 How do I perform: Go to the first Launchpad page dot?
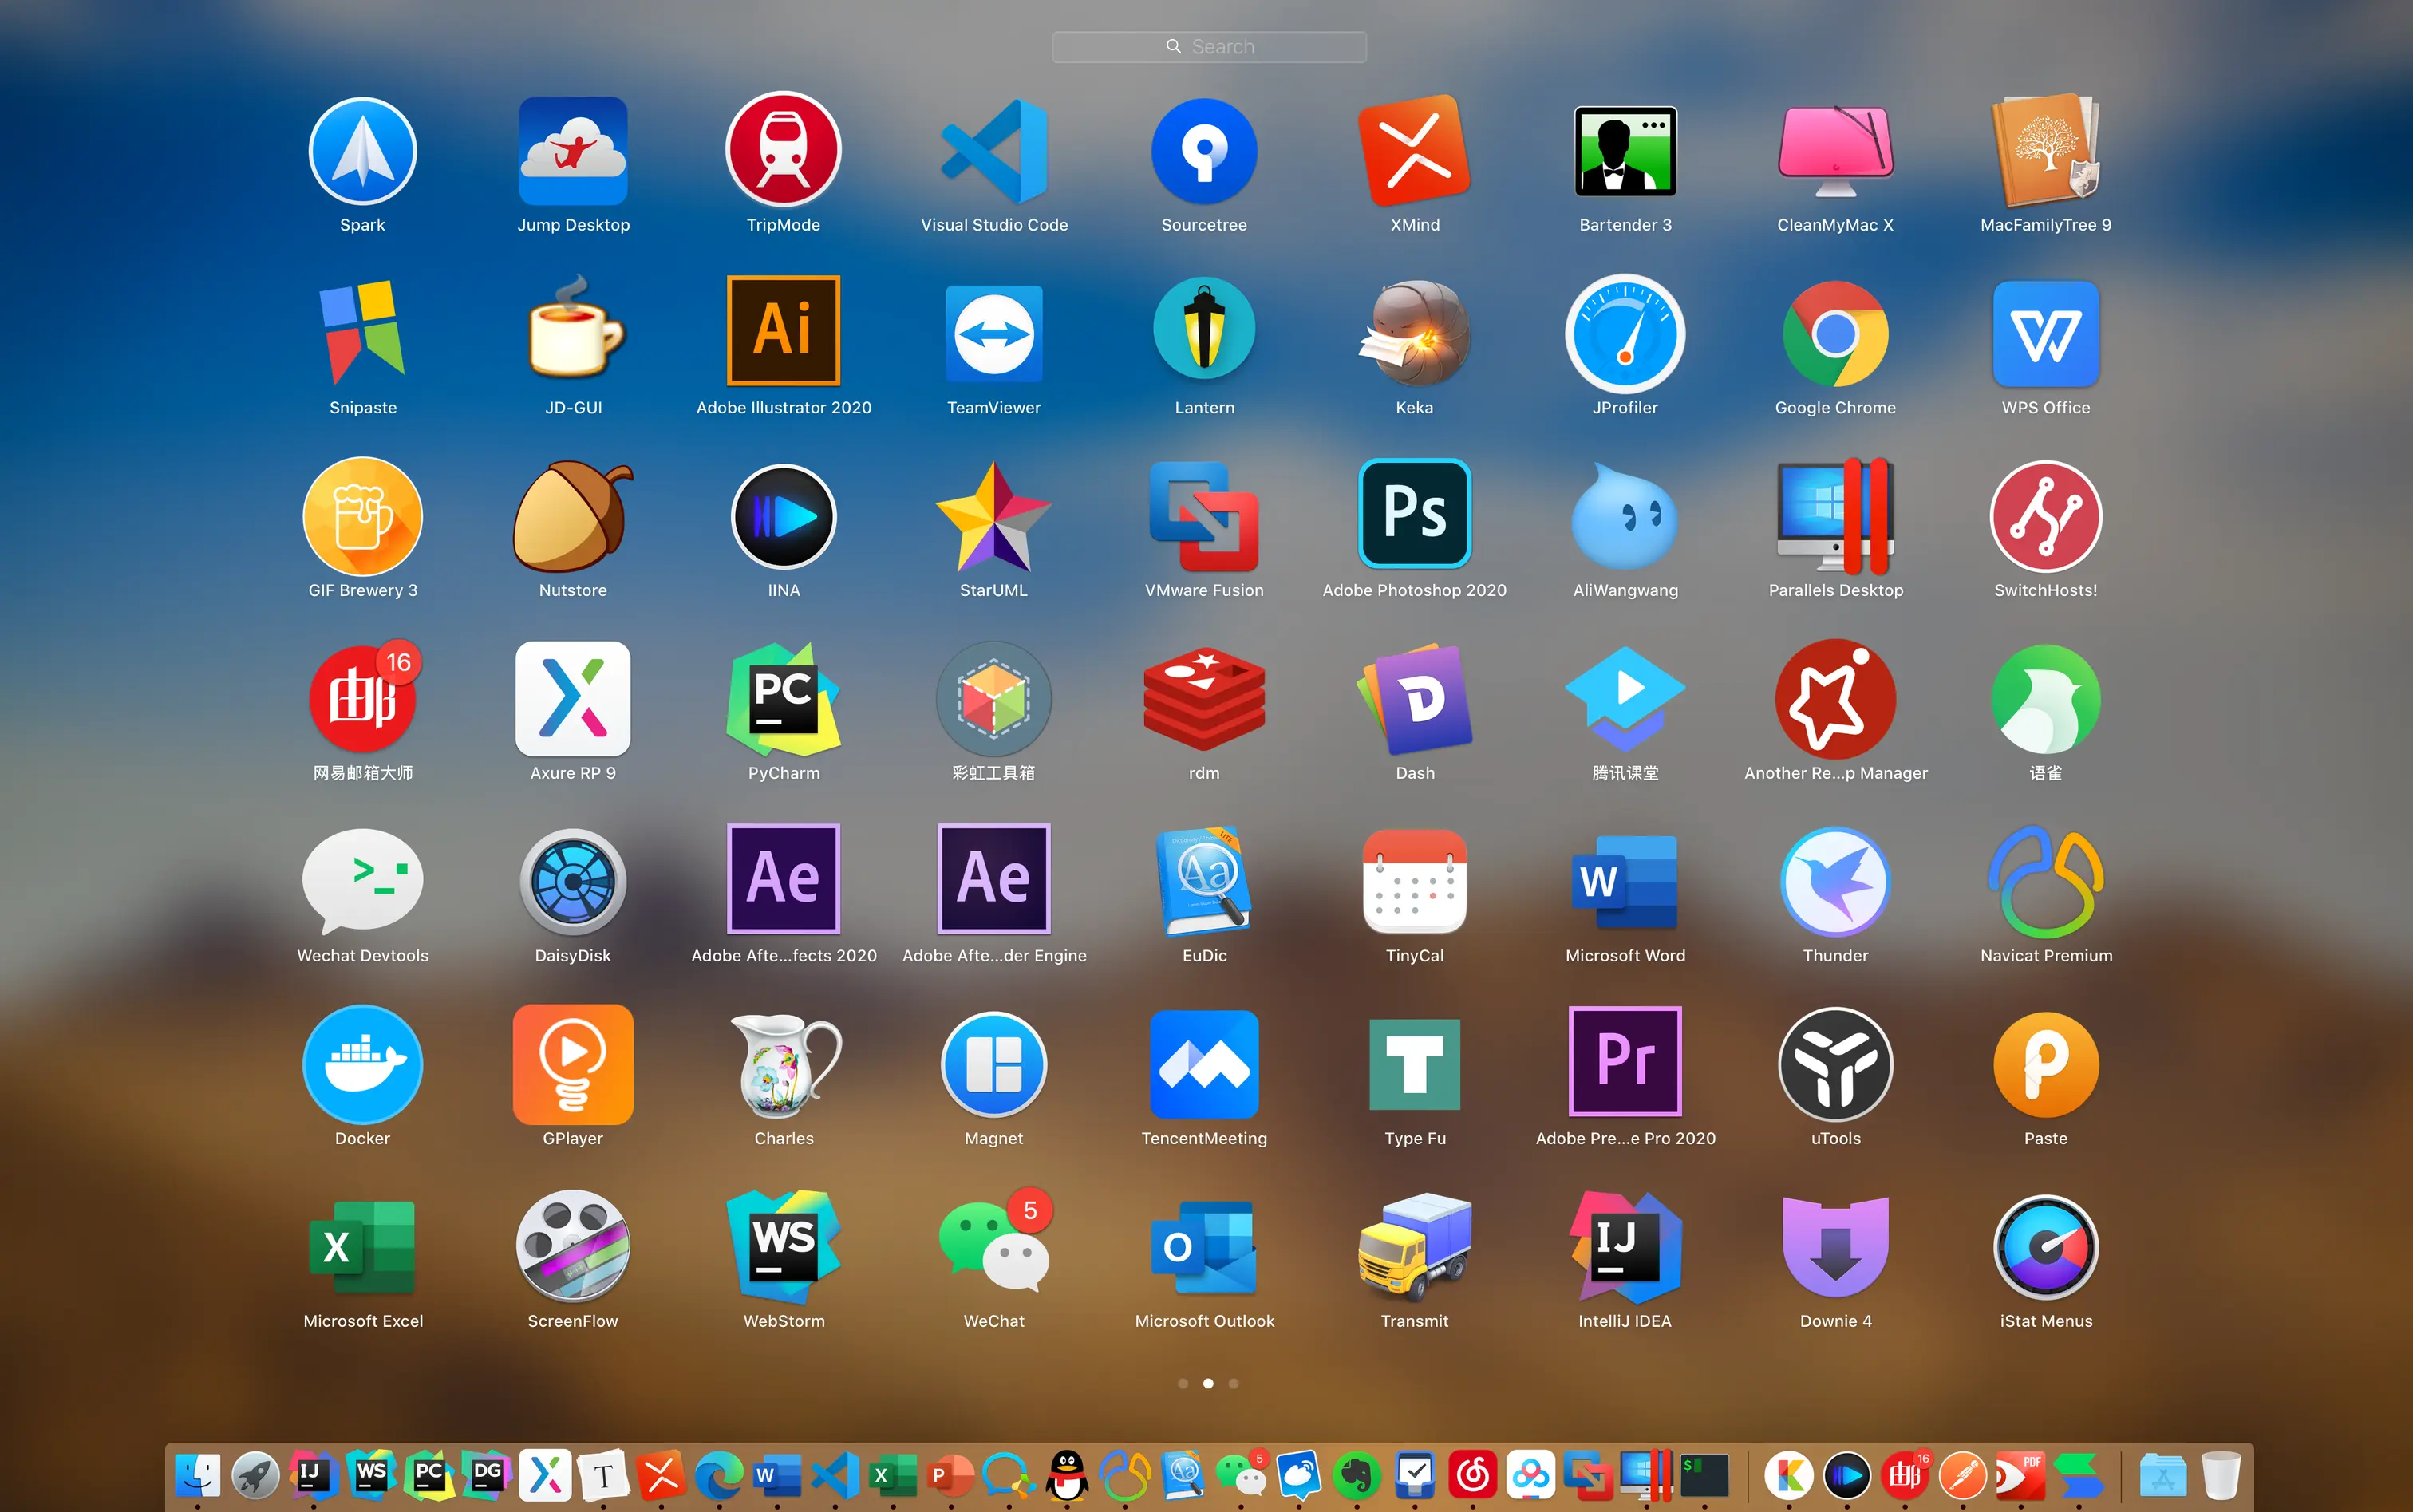[x=1183, y=1383]
